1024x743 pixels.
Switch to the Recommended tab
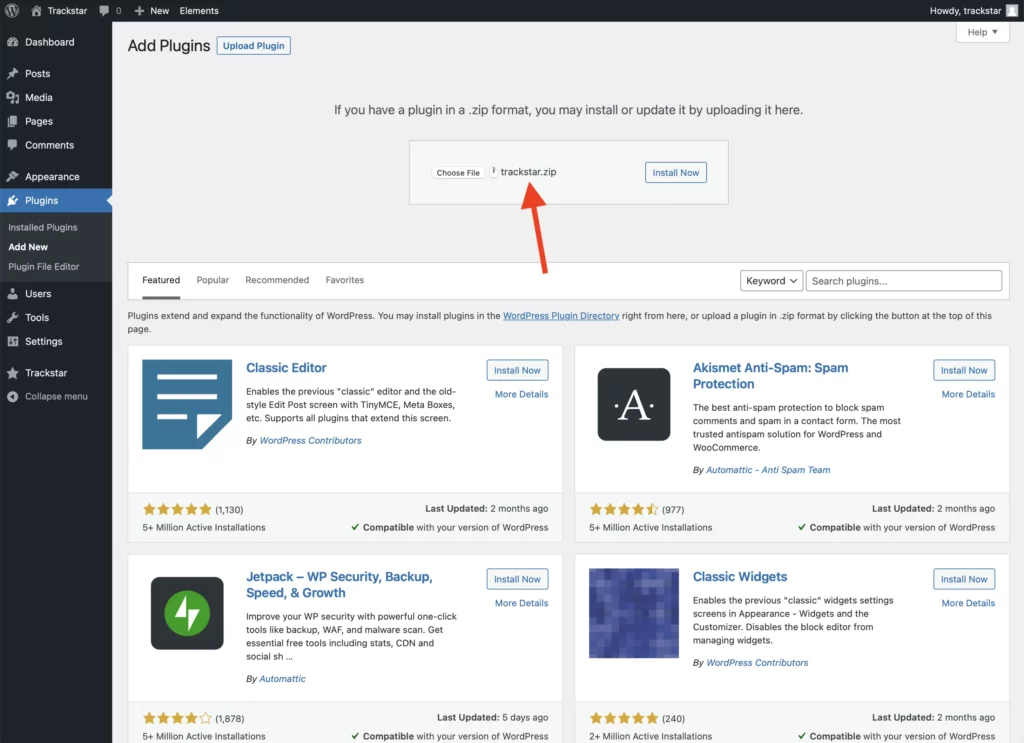click(277, 280)
